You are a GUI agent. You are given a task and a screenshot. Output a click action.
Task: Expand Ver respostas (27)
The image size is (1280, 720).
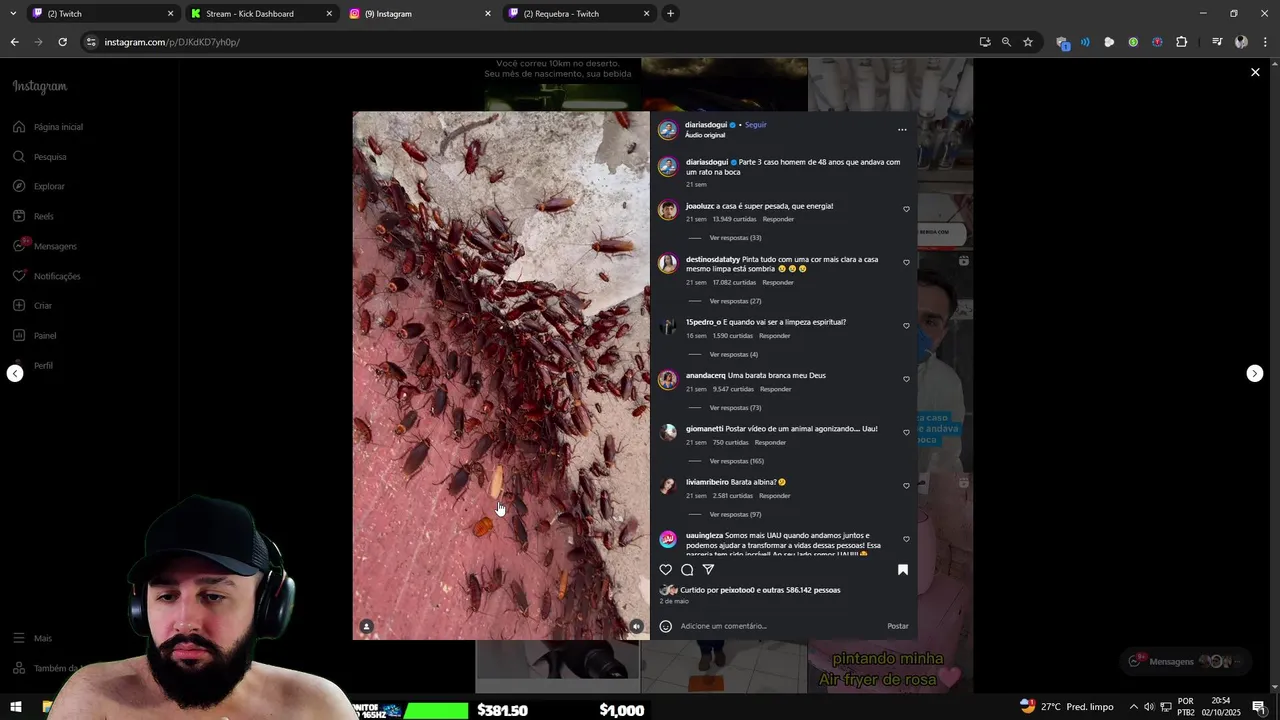(x=735, y=301)
